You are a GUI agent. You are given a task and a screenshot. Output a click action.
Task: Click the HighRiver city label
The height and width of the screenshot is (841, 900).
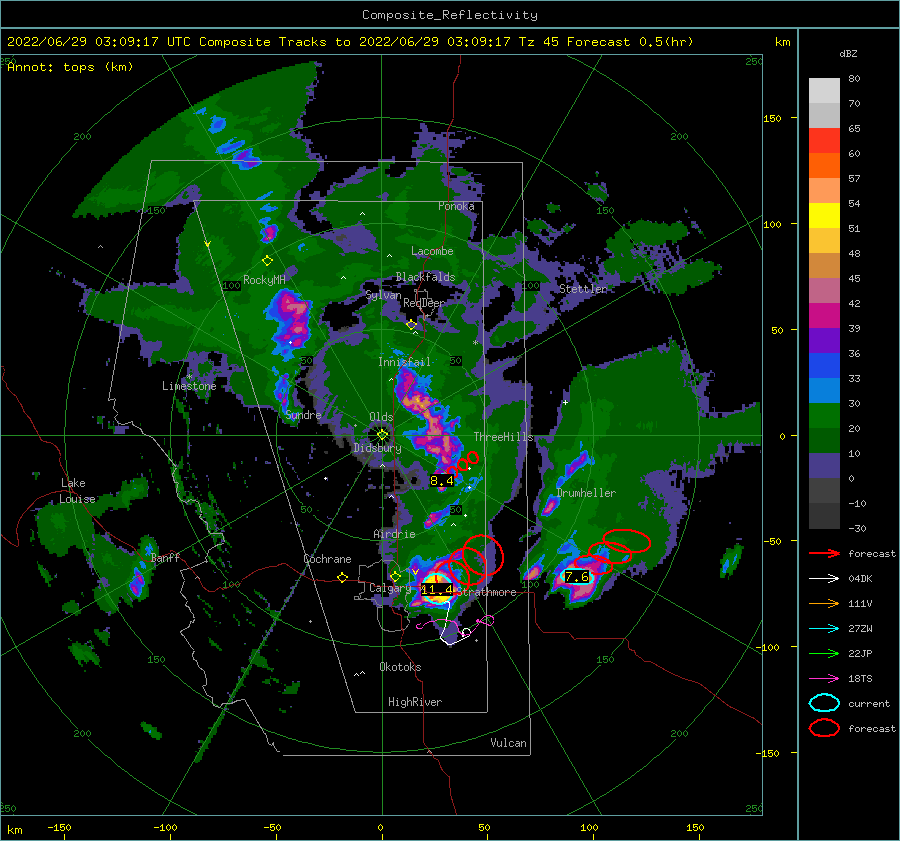click(415, 702)
